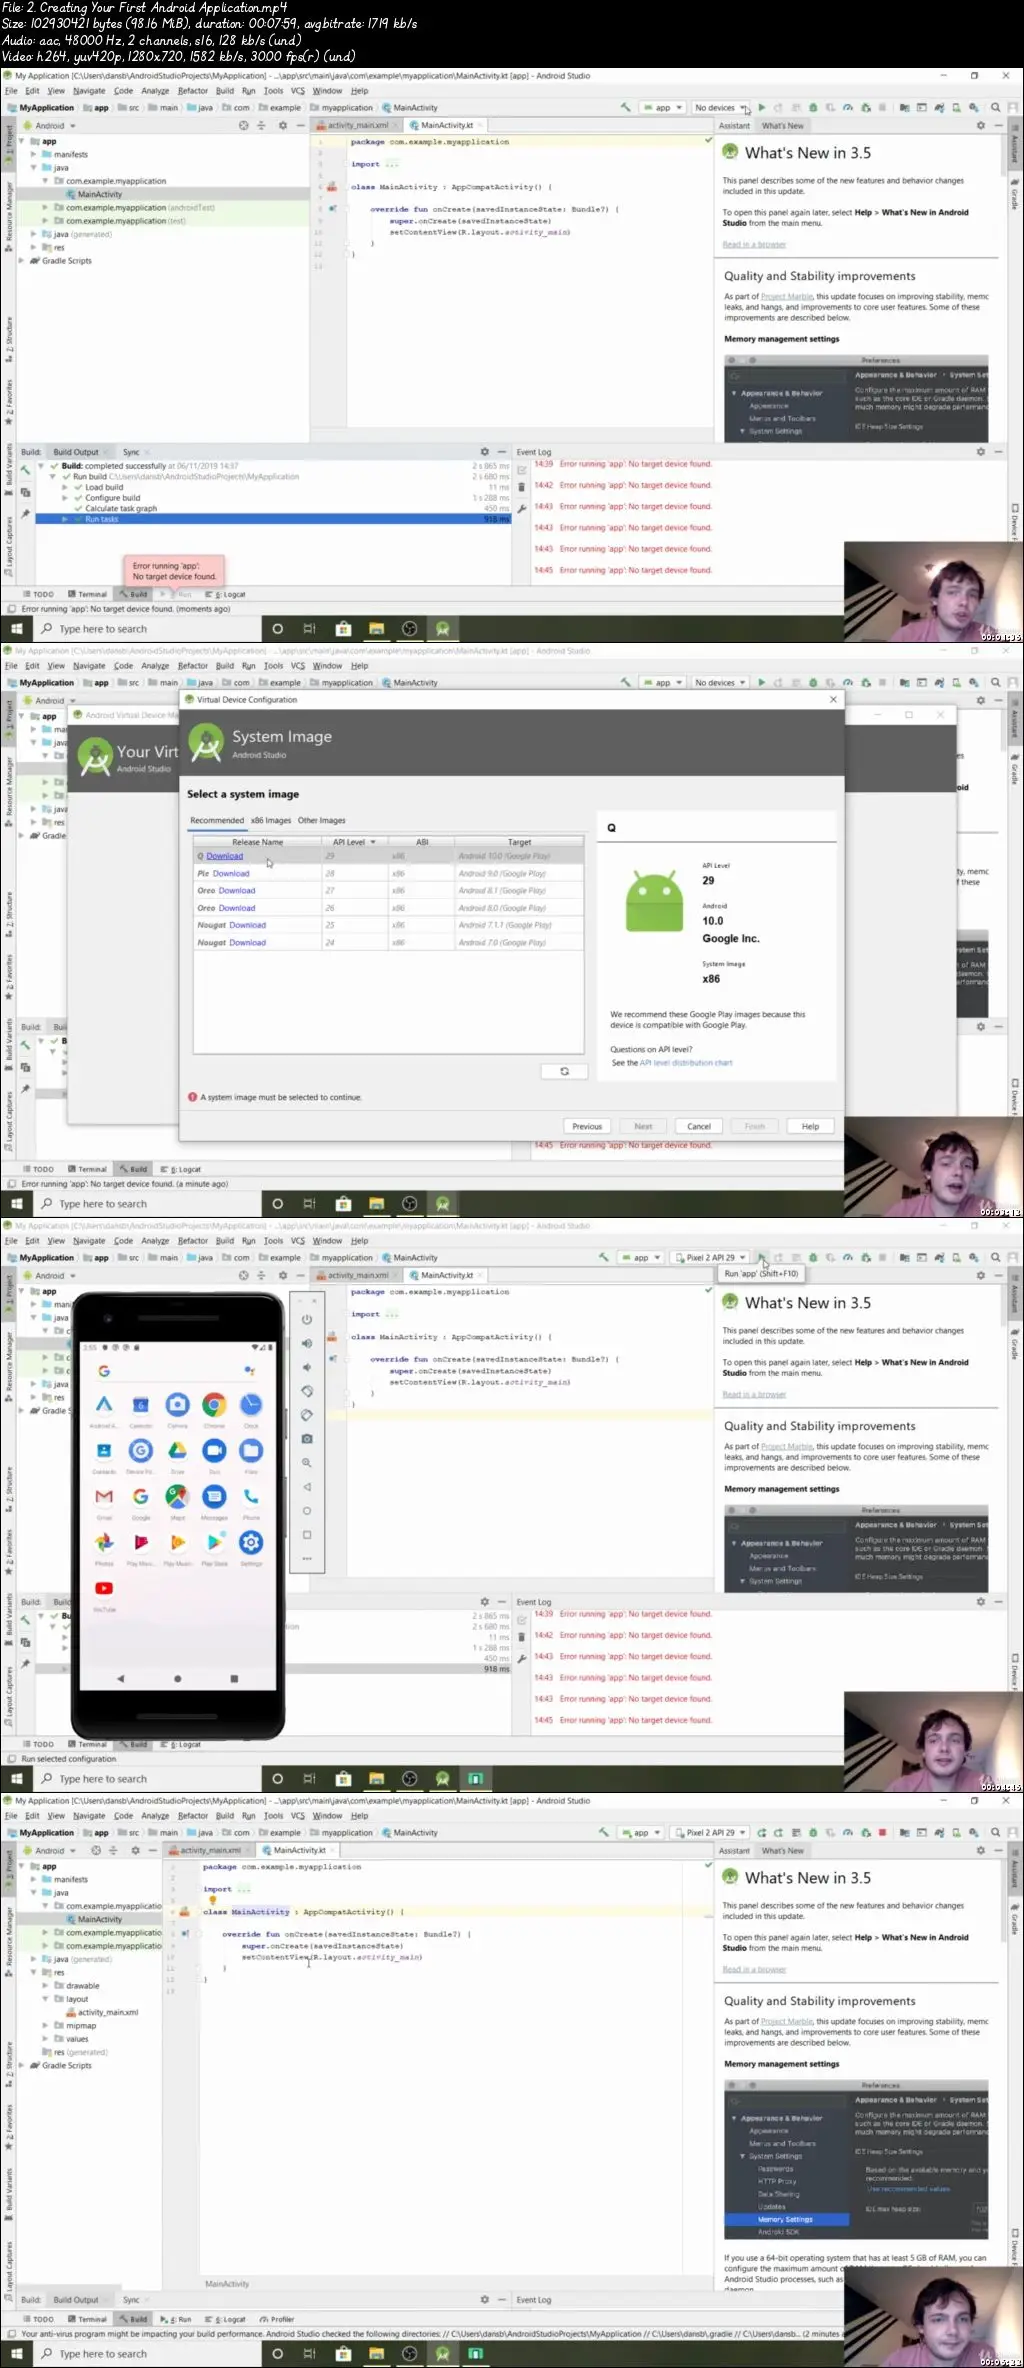Click volume down on emulator side toolbar

coord(307,1367)
